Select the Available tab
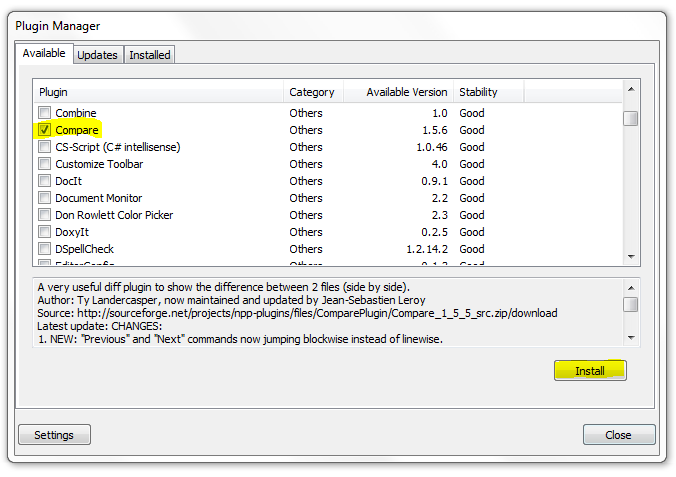676x477 pixels. (44, 53)
